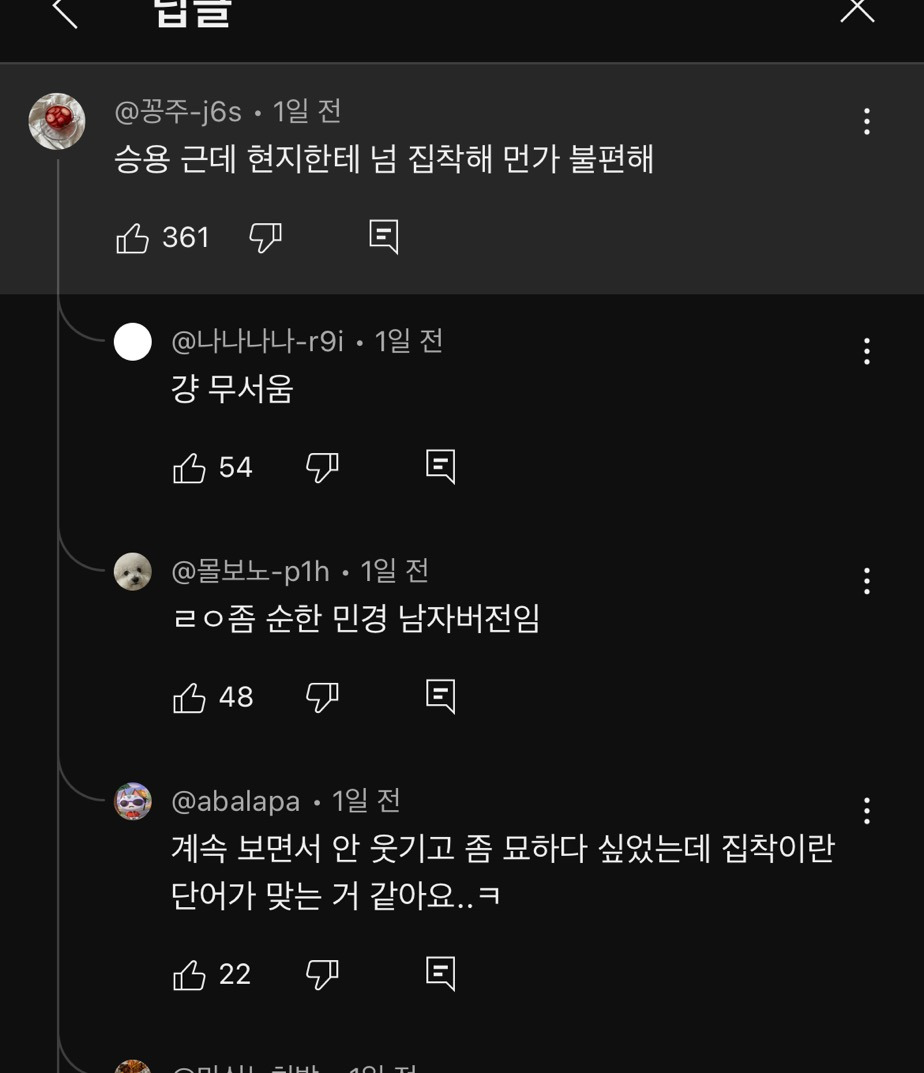The height and width of the screenshot is (1073, 924).
Task: Open more options for @몰보노-p1h reply
Action: pos(866,580)
